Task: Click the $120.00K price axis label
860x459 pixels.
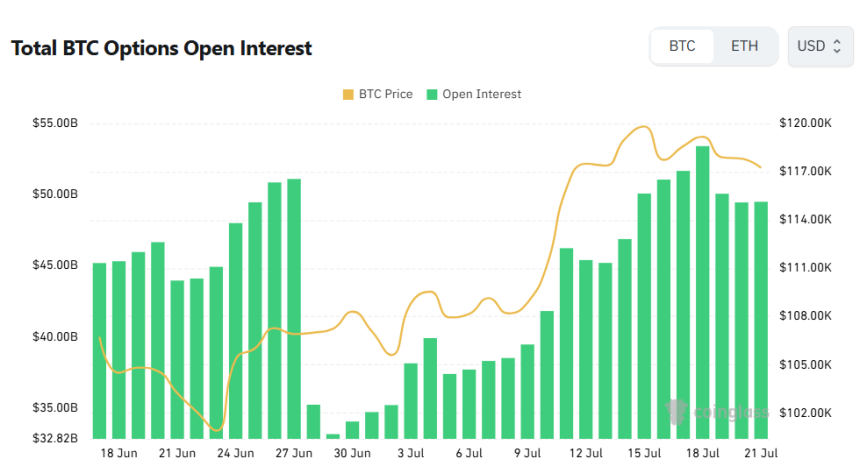Action: point(805,123)
